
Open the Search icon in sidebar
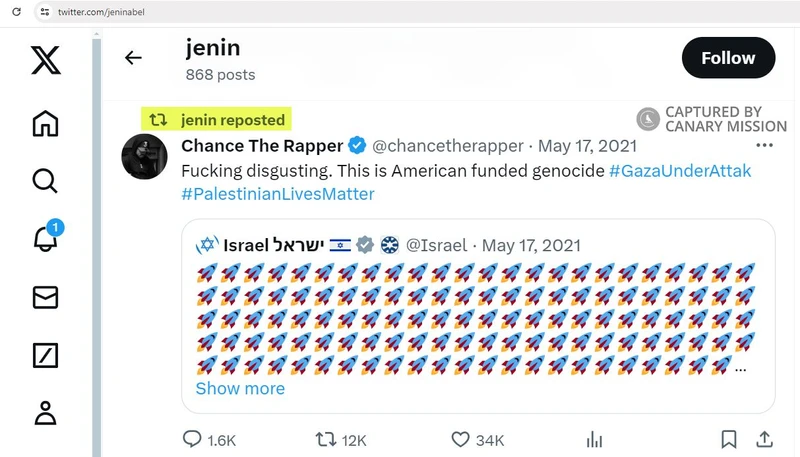coord(45,181)
